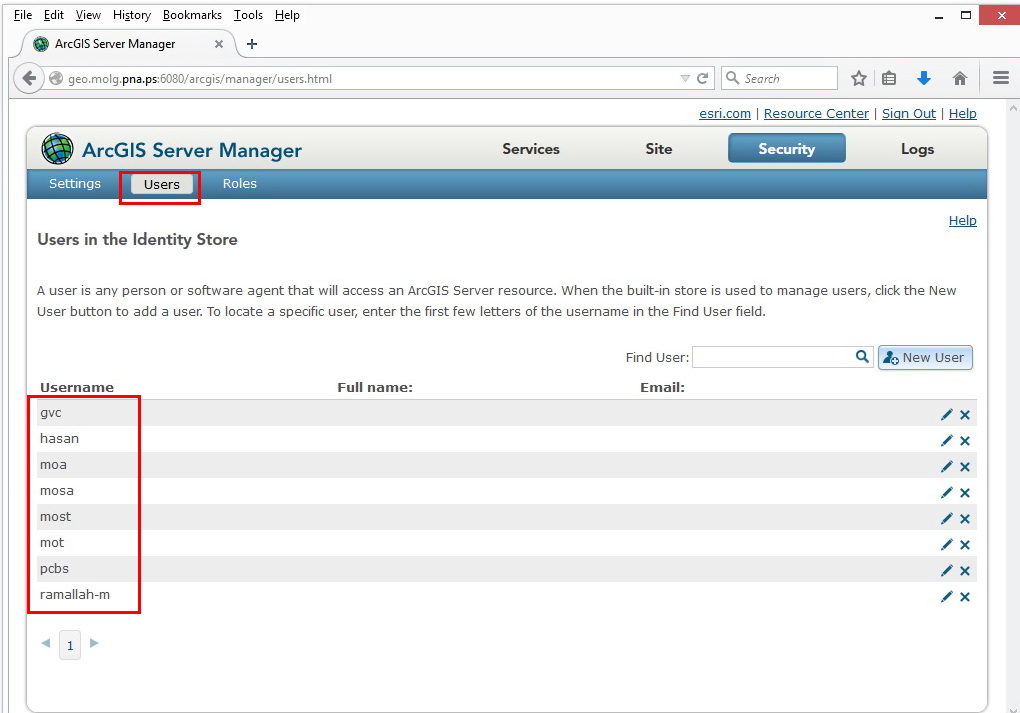Edit the mosa user with pencil icon
Screen dimensions: 1020x713
pos(946,492)
